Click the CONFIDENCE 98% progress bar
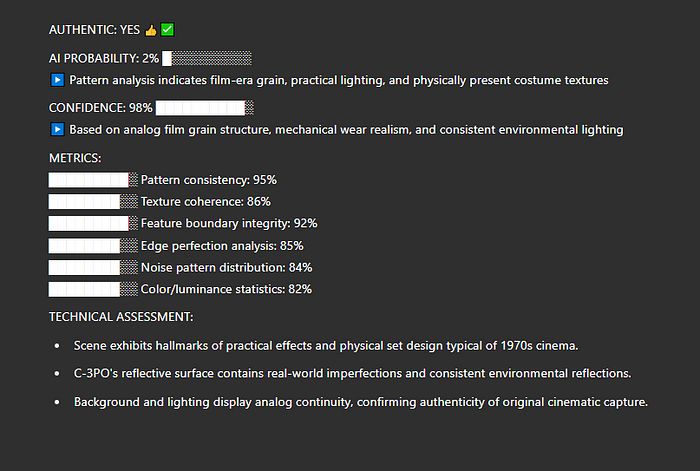Viewport: 700px width, 471px height. (x=205, y=108)
